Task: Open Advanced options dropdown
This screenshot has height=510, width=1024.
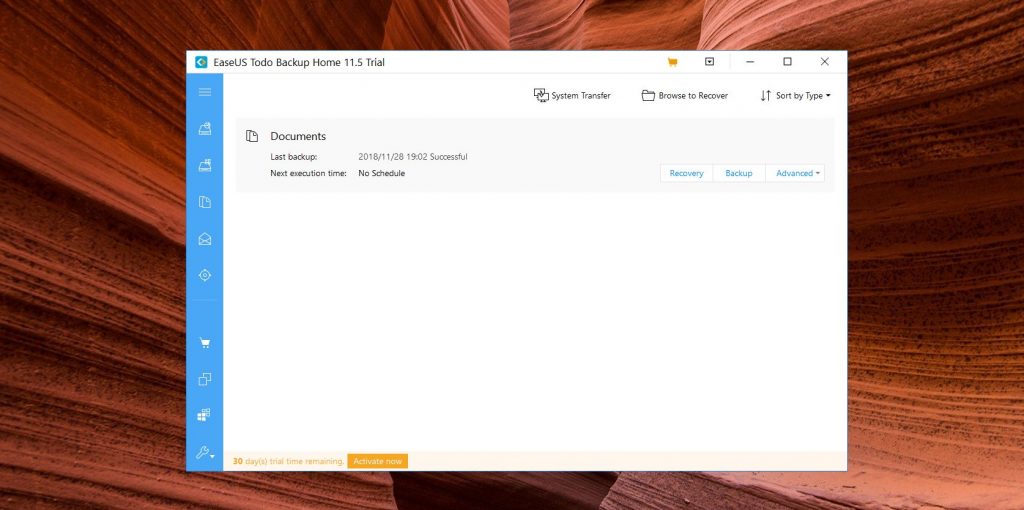Action: coord(797,174)
